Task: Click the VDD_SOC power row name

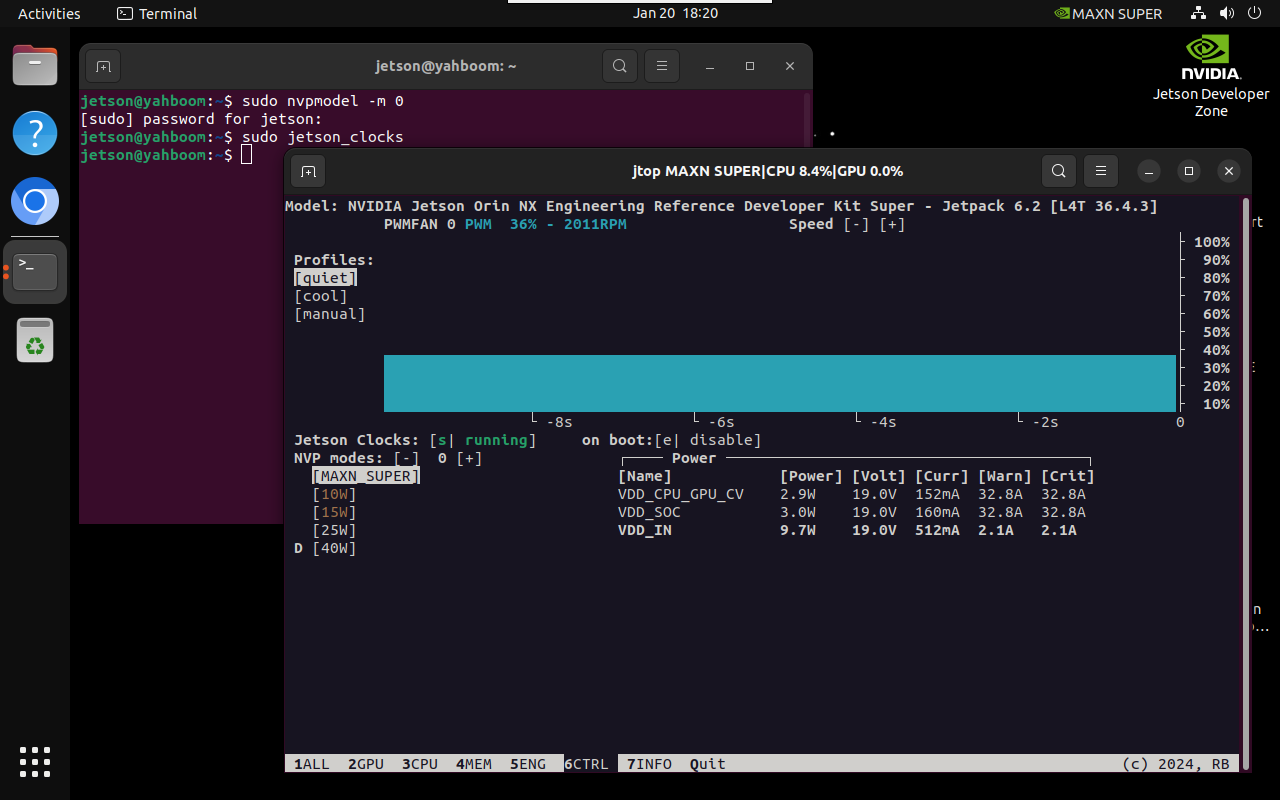Action: point(650,512)
